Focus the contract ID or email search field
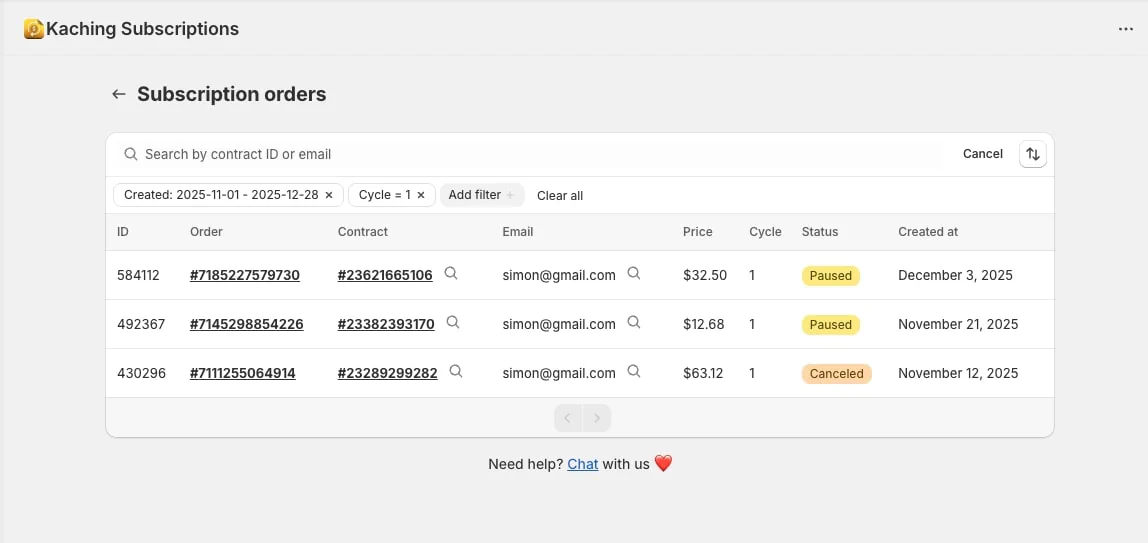The image size is (1148, 543). 527,154
